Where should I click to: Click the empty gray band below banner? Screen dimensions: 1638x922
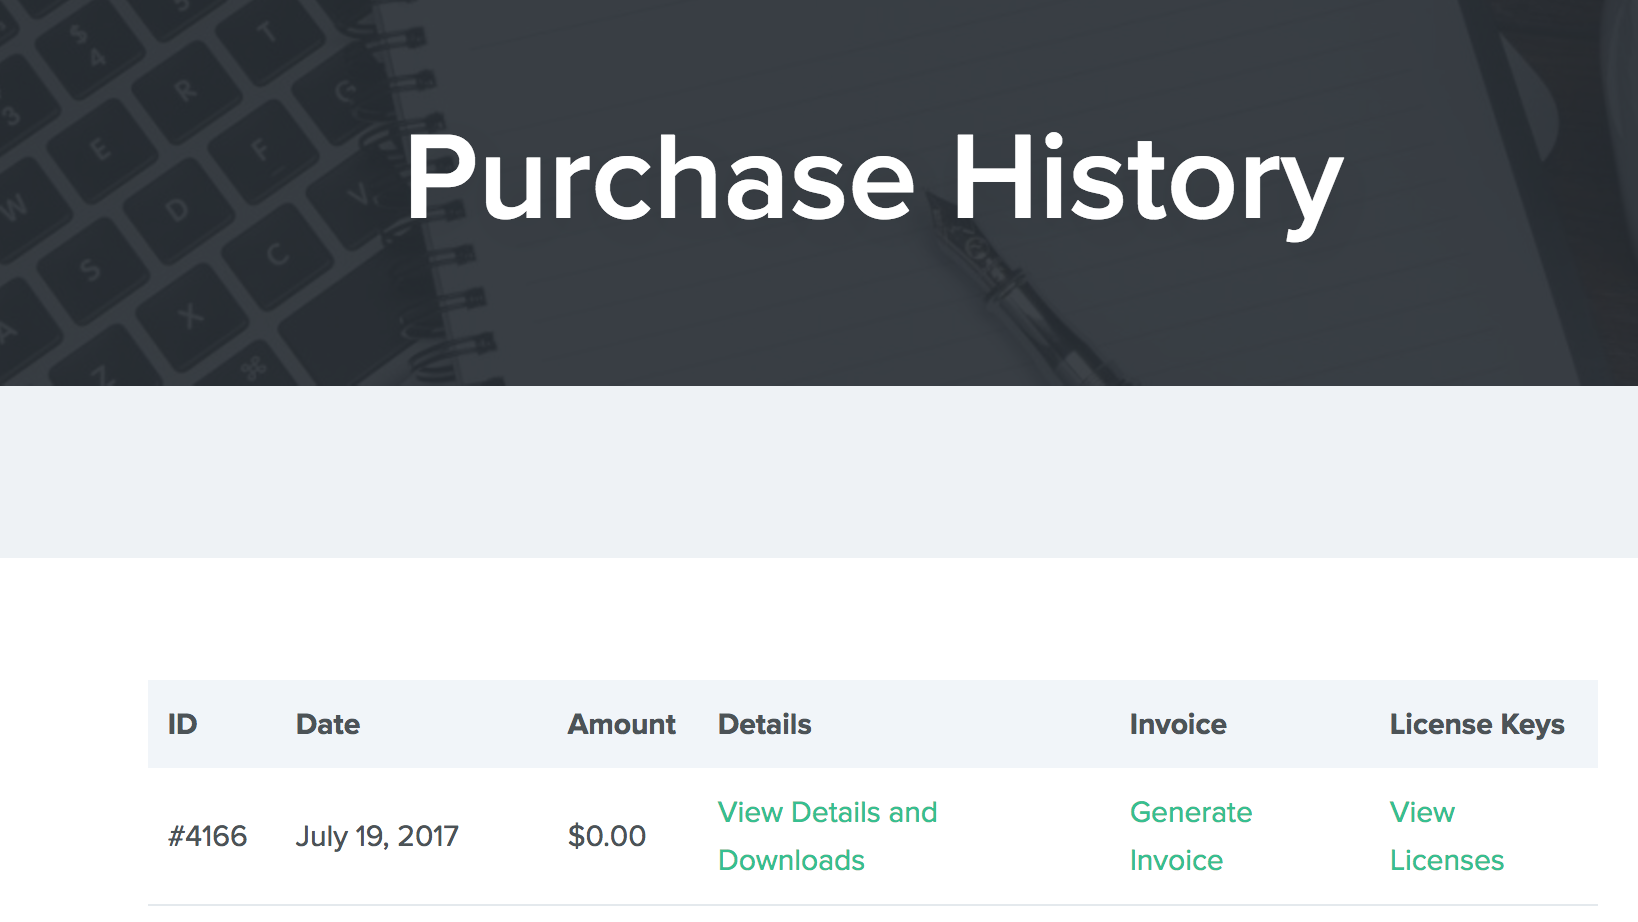819,472
